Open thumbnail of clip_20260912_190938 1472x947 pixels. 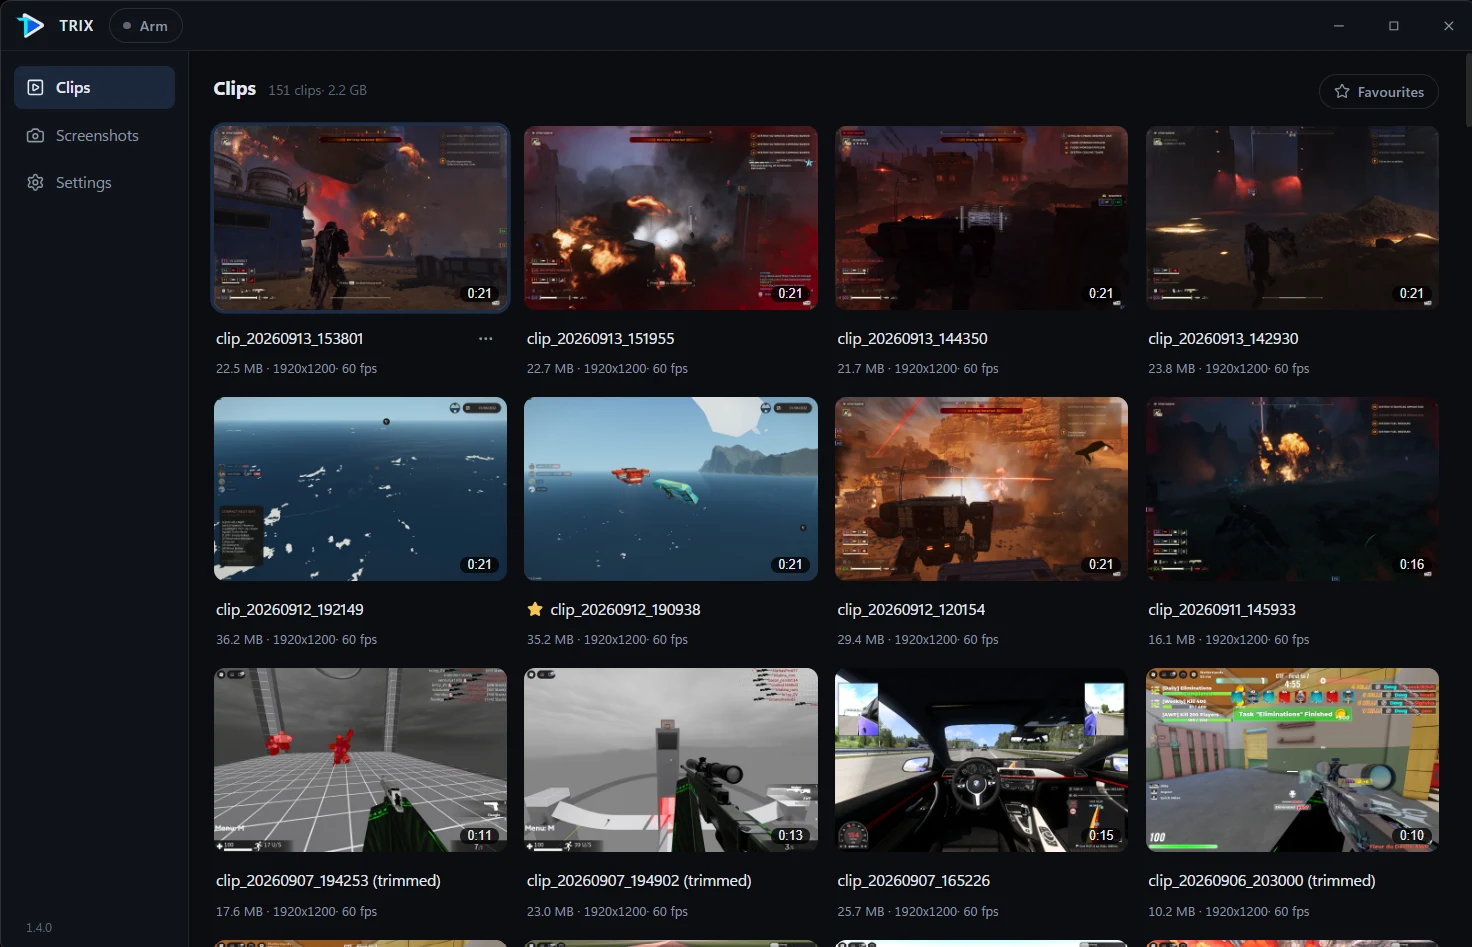[x=671, y=489]
